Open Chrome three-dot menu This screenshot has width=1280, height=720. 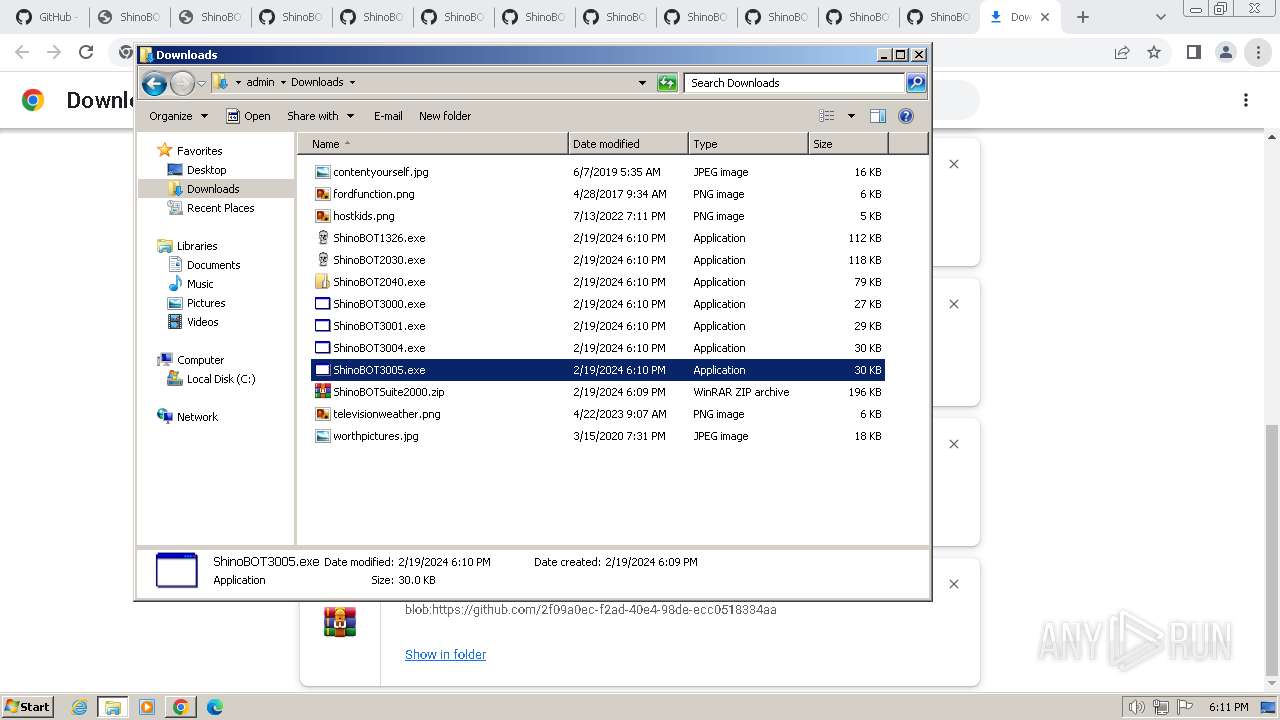click(x=1258, y=52)
